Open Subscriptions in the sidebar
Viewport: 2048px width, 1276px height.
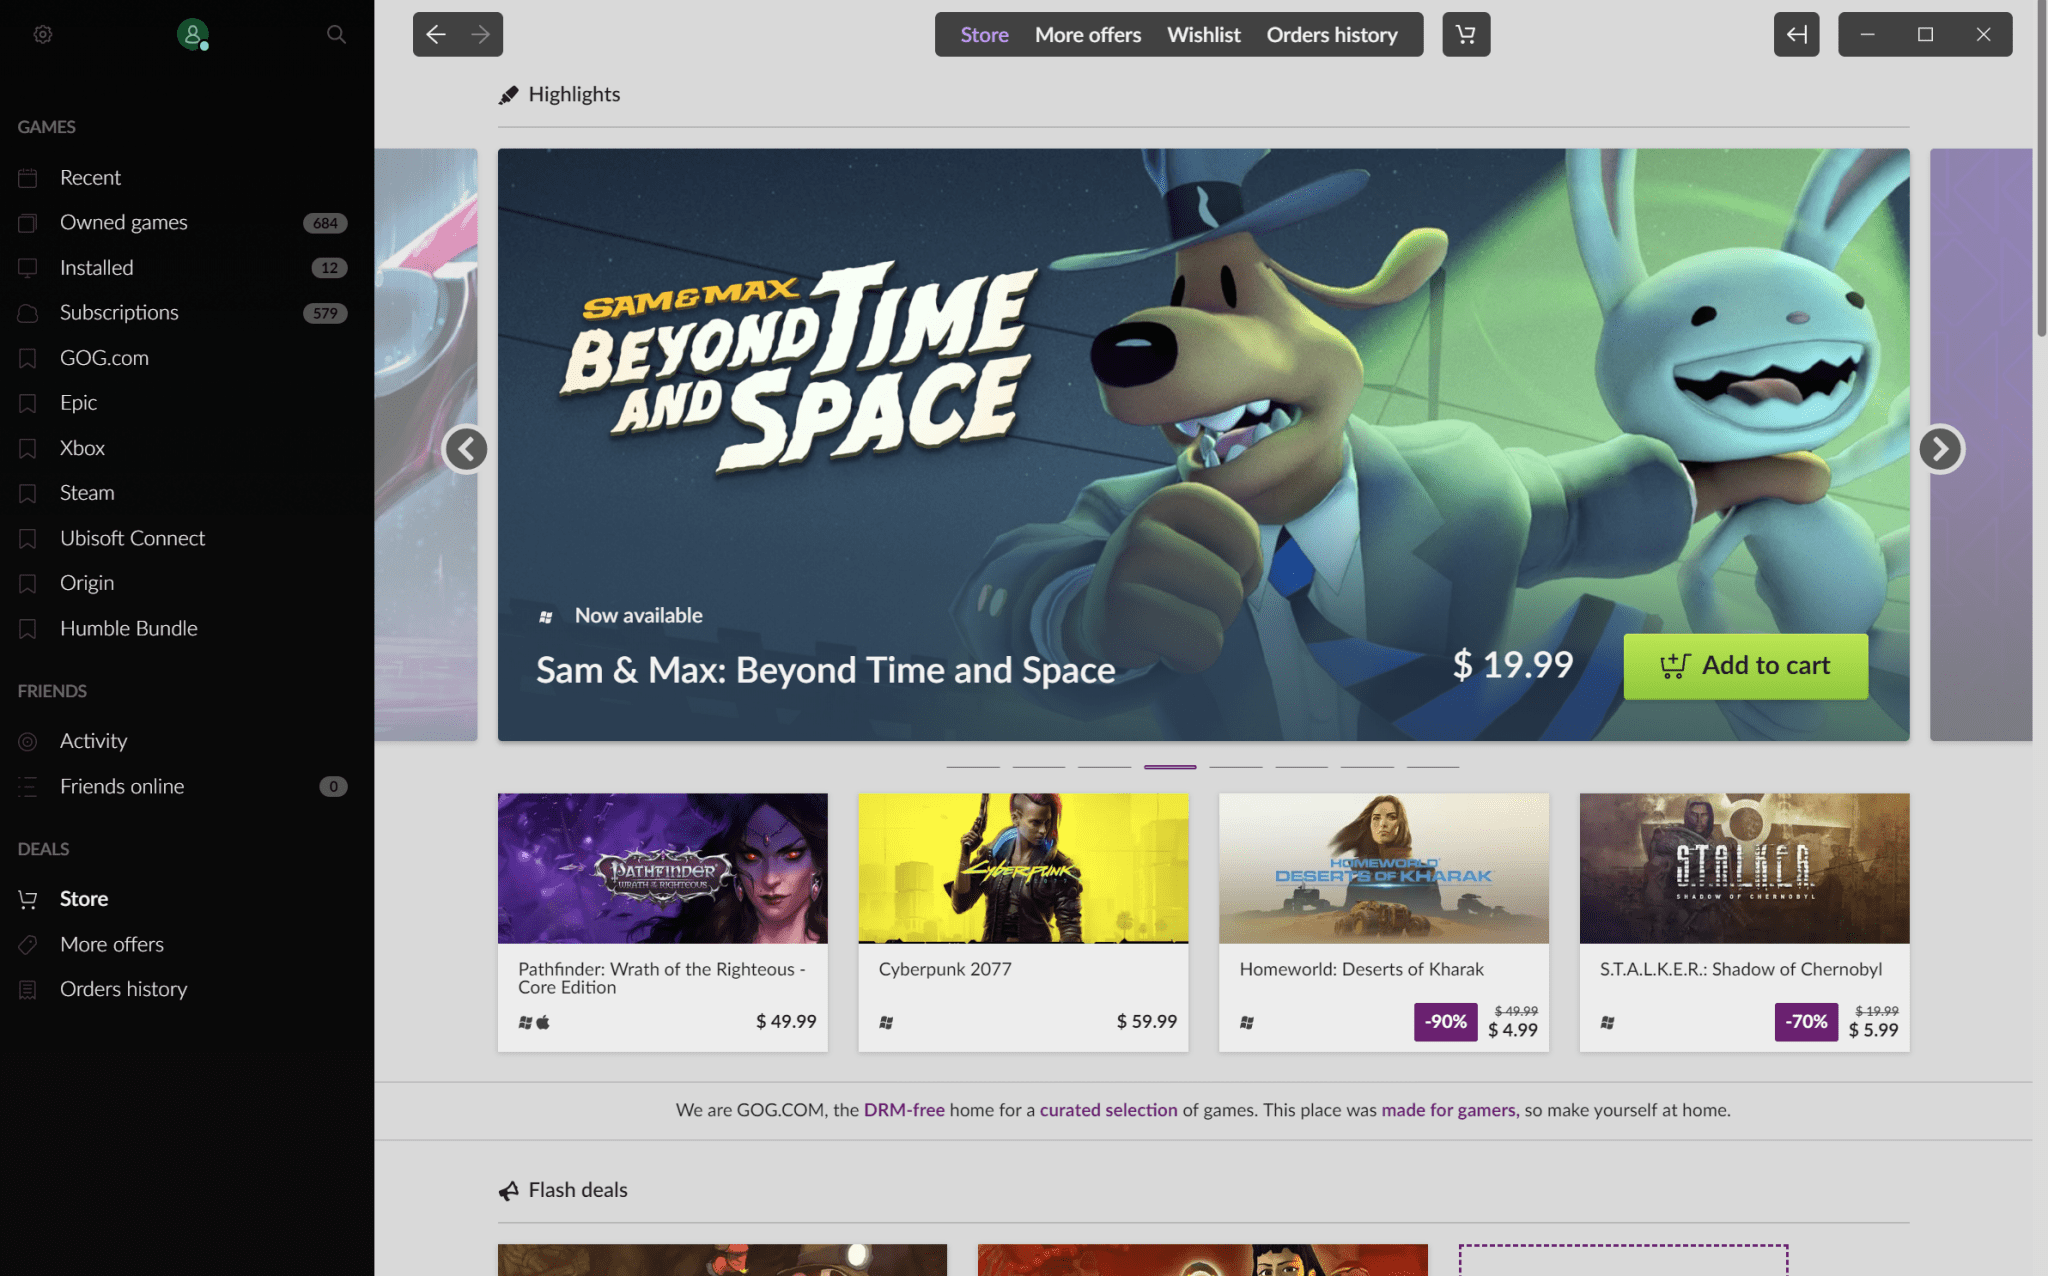tap(118, 312)
